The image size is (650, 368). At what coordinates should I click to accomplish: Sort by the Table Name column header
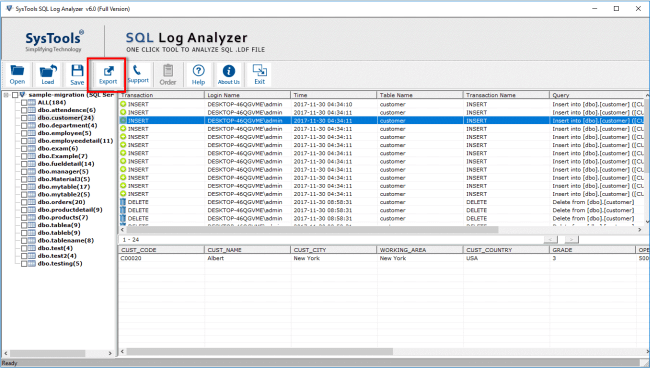coord(420,95)
